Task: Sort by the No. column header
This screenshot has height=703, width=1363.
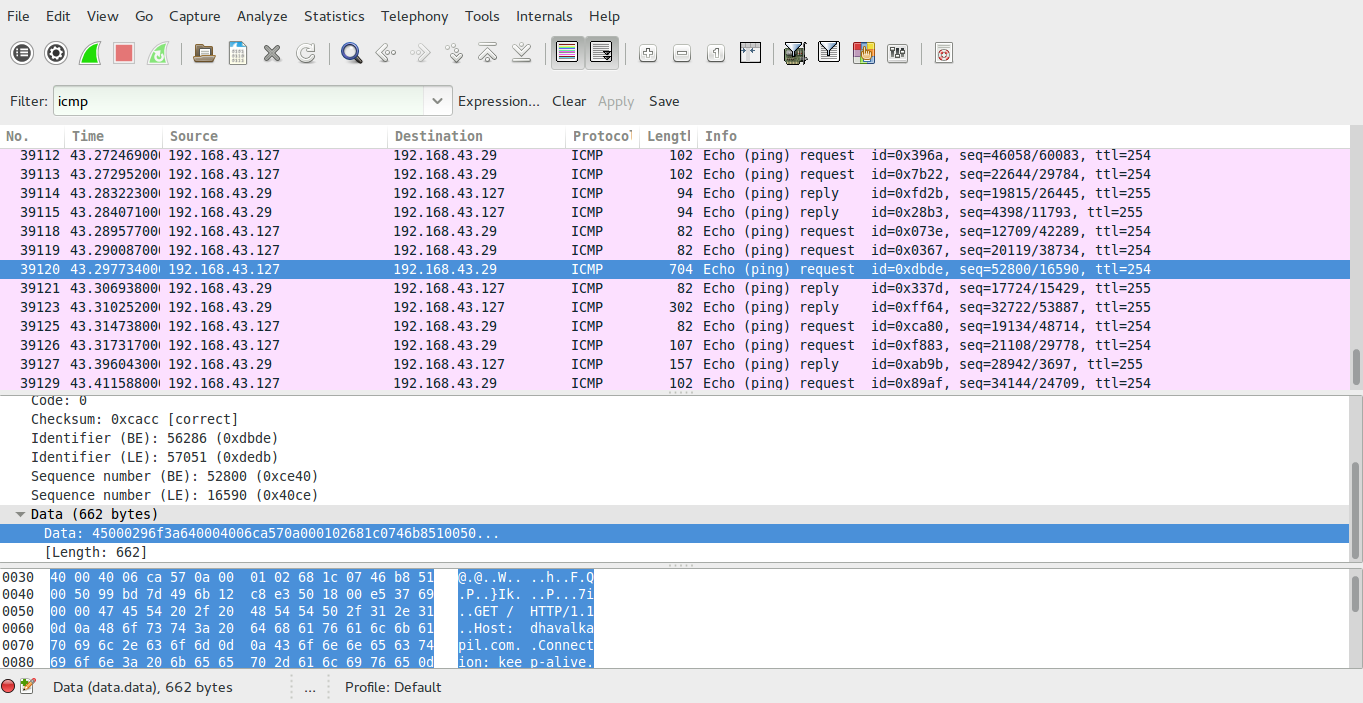Action: pos(33,136)
